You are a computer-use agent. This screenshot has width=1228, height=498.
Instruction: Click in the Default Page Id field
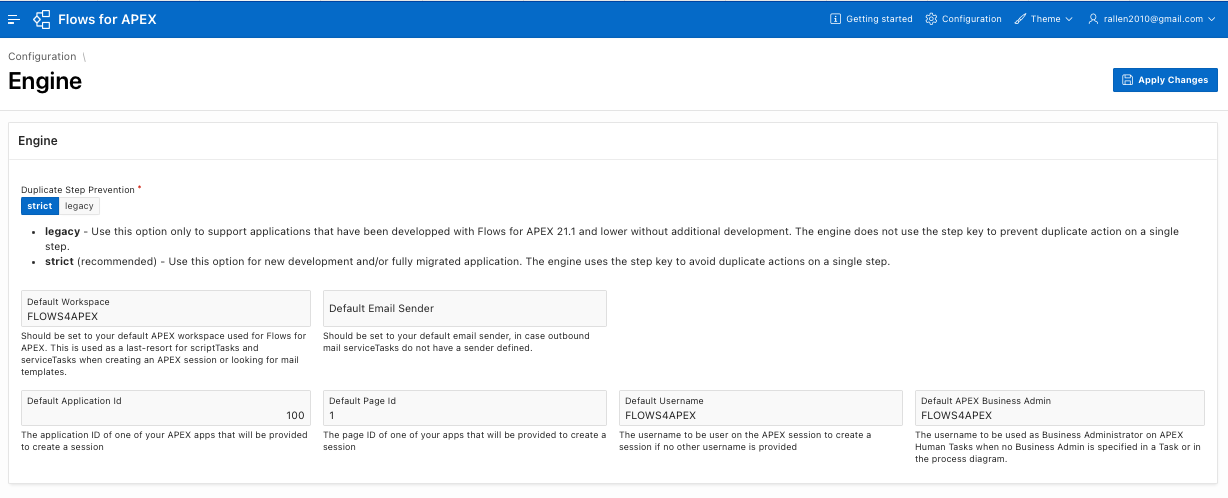465,408
